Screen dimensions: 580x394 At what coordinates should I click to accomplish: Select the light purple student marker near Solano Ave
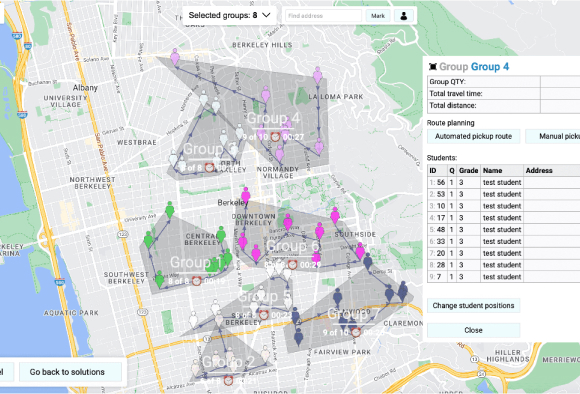click(175, 57)
